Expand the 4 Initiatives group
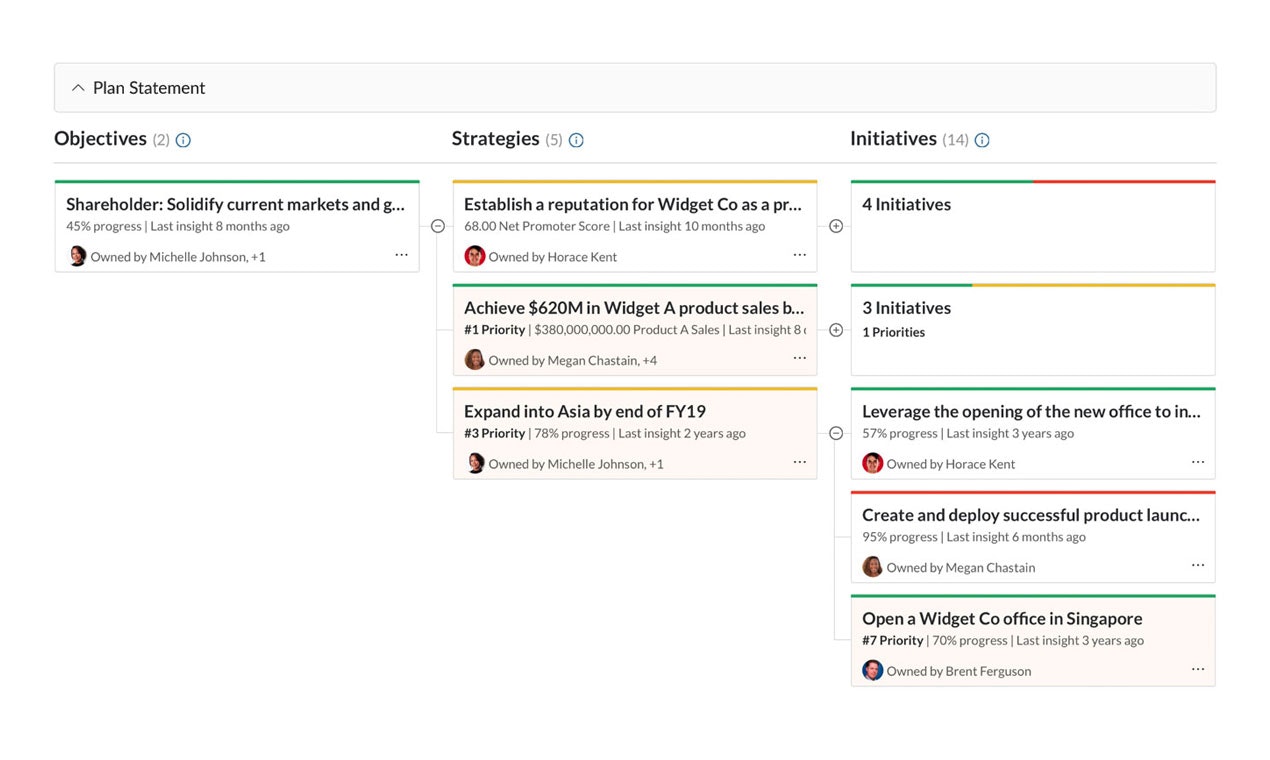Image resolution: width=1270 pixels, height=760 pixels. 836,226
